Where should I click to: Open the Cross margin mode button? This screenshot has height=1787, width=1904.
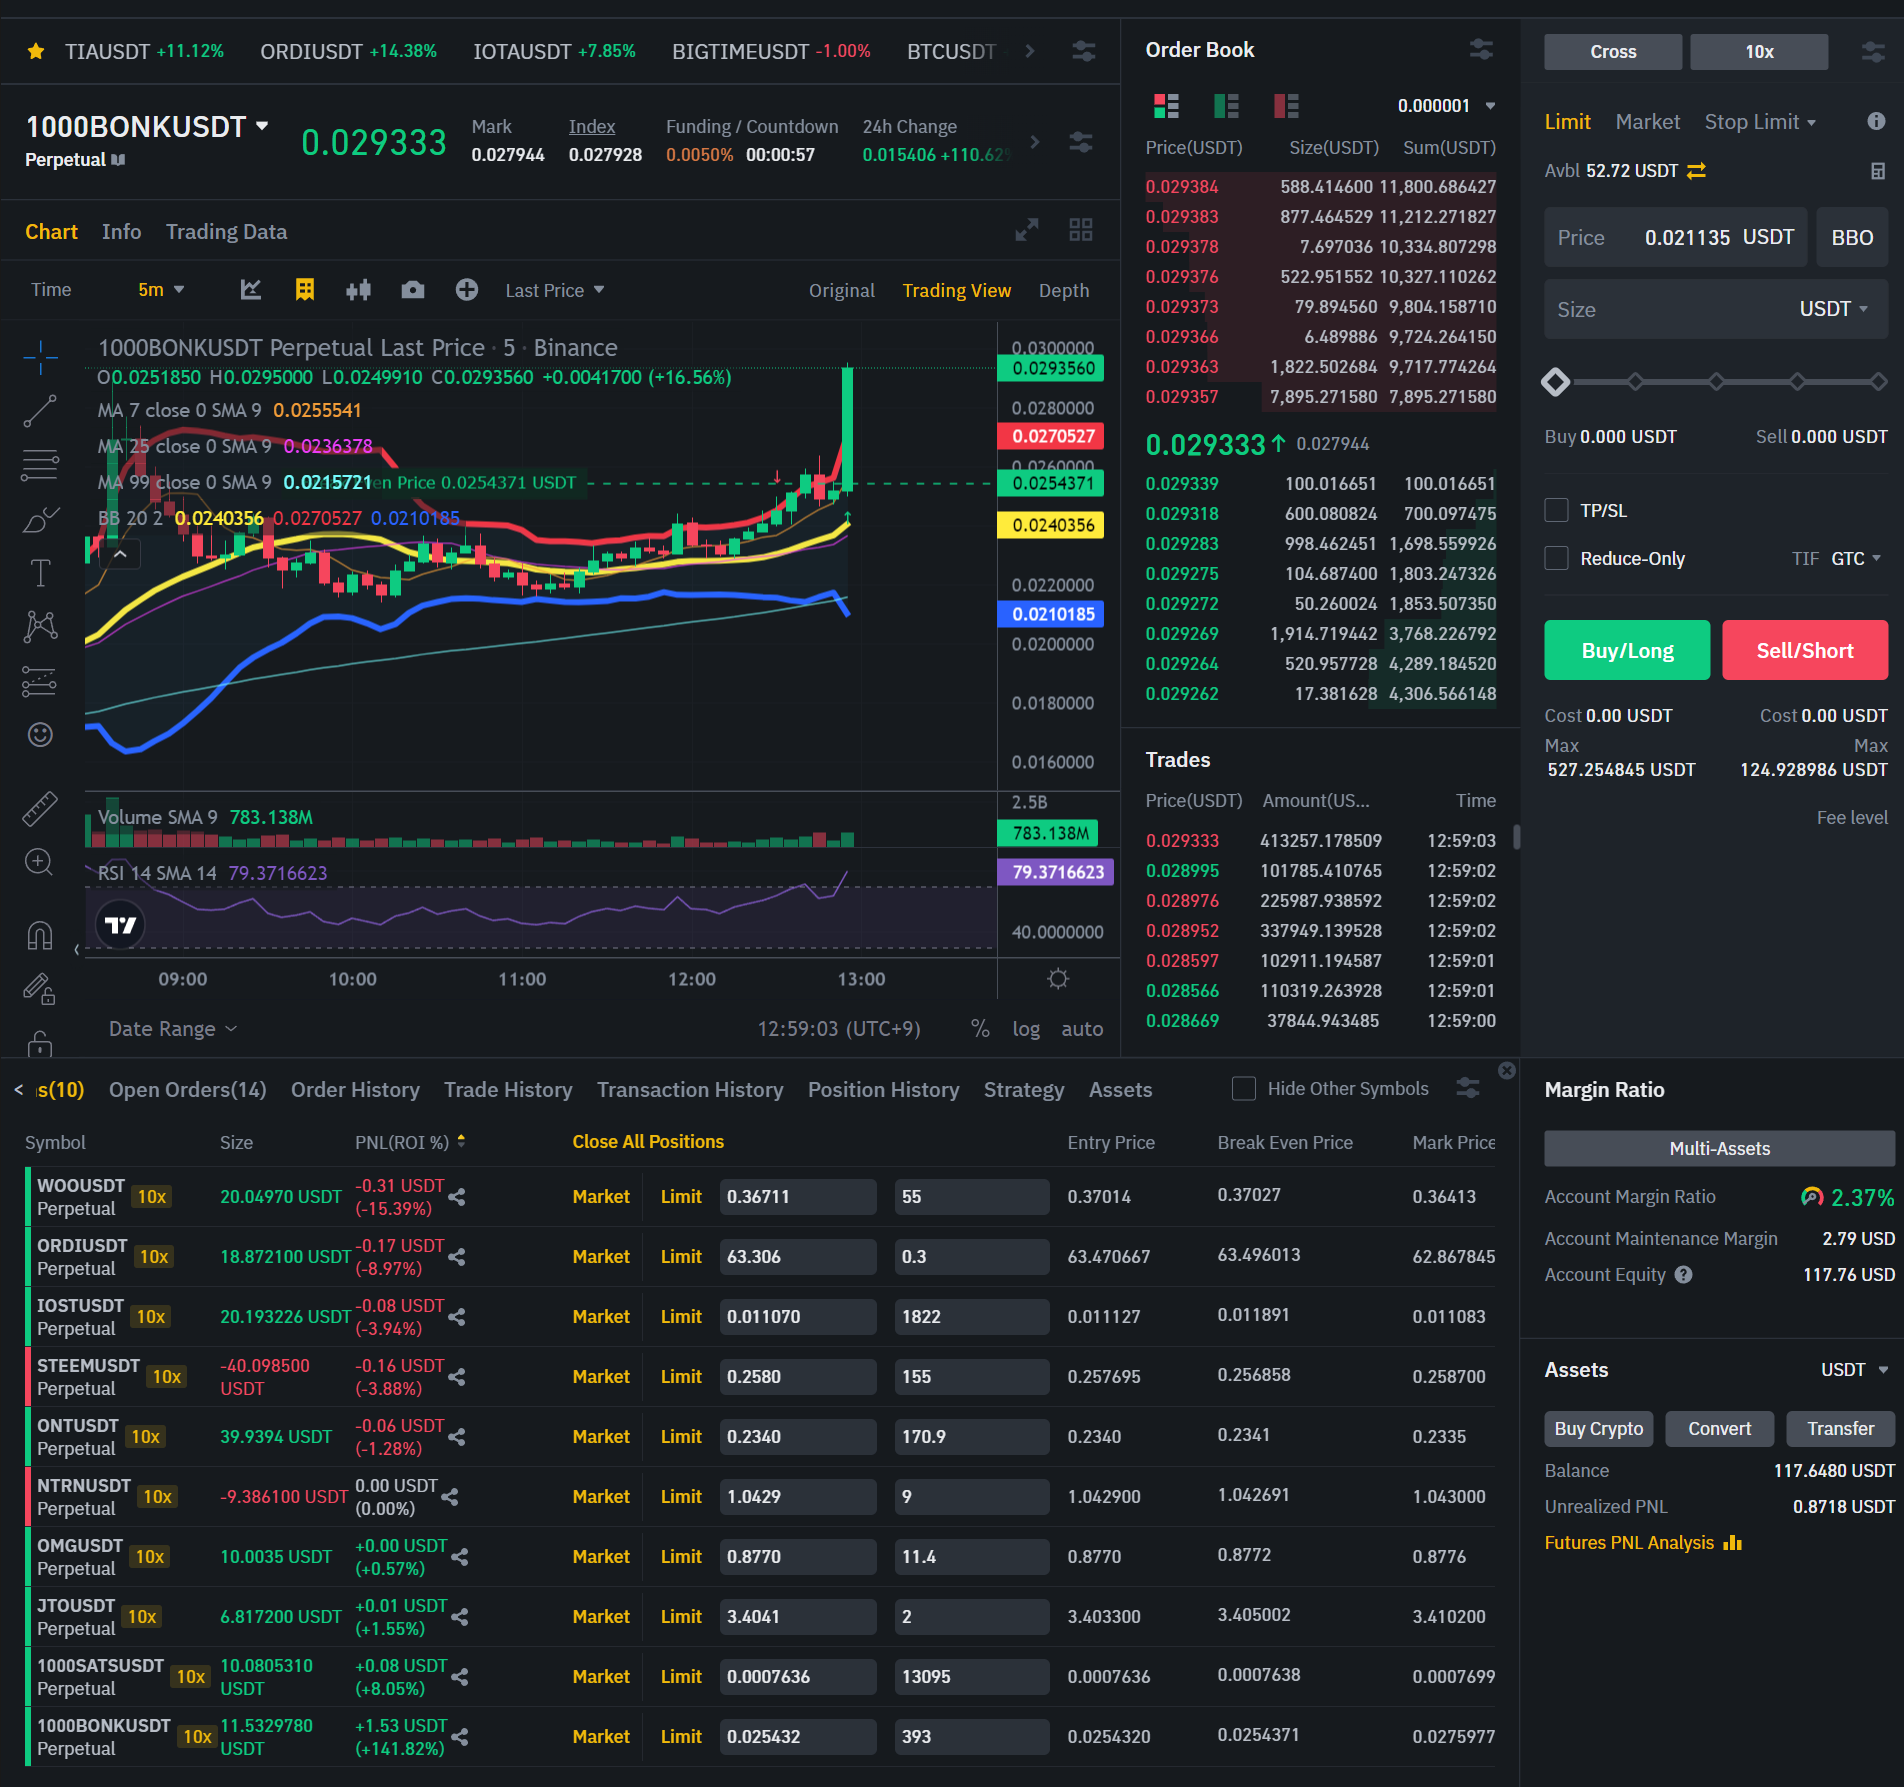tap(1613, 51)
